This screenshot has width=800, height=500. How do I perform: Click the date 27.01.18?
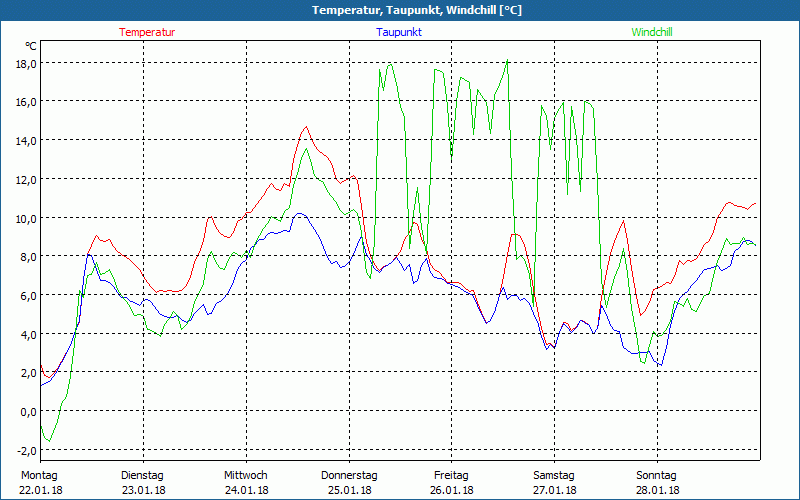555,490
